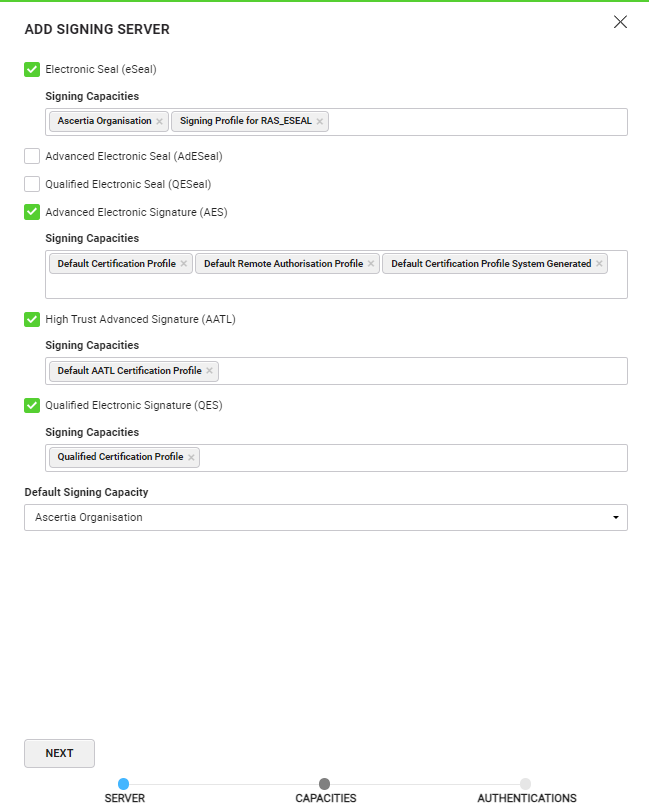
Task: Enable Advanced Electronic Seal (AdESeal)
Action: tap(32, 156)
